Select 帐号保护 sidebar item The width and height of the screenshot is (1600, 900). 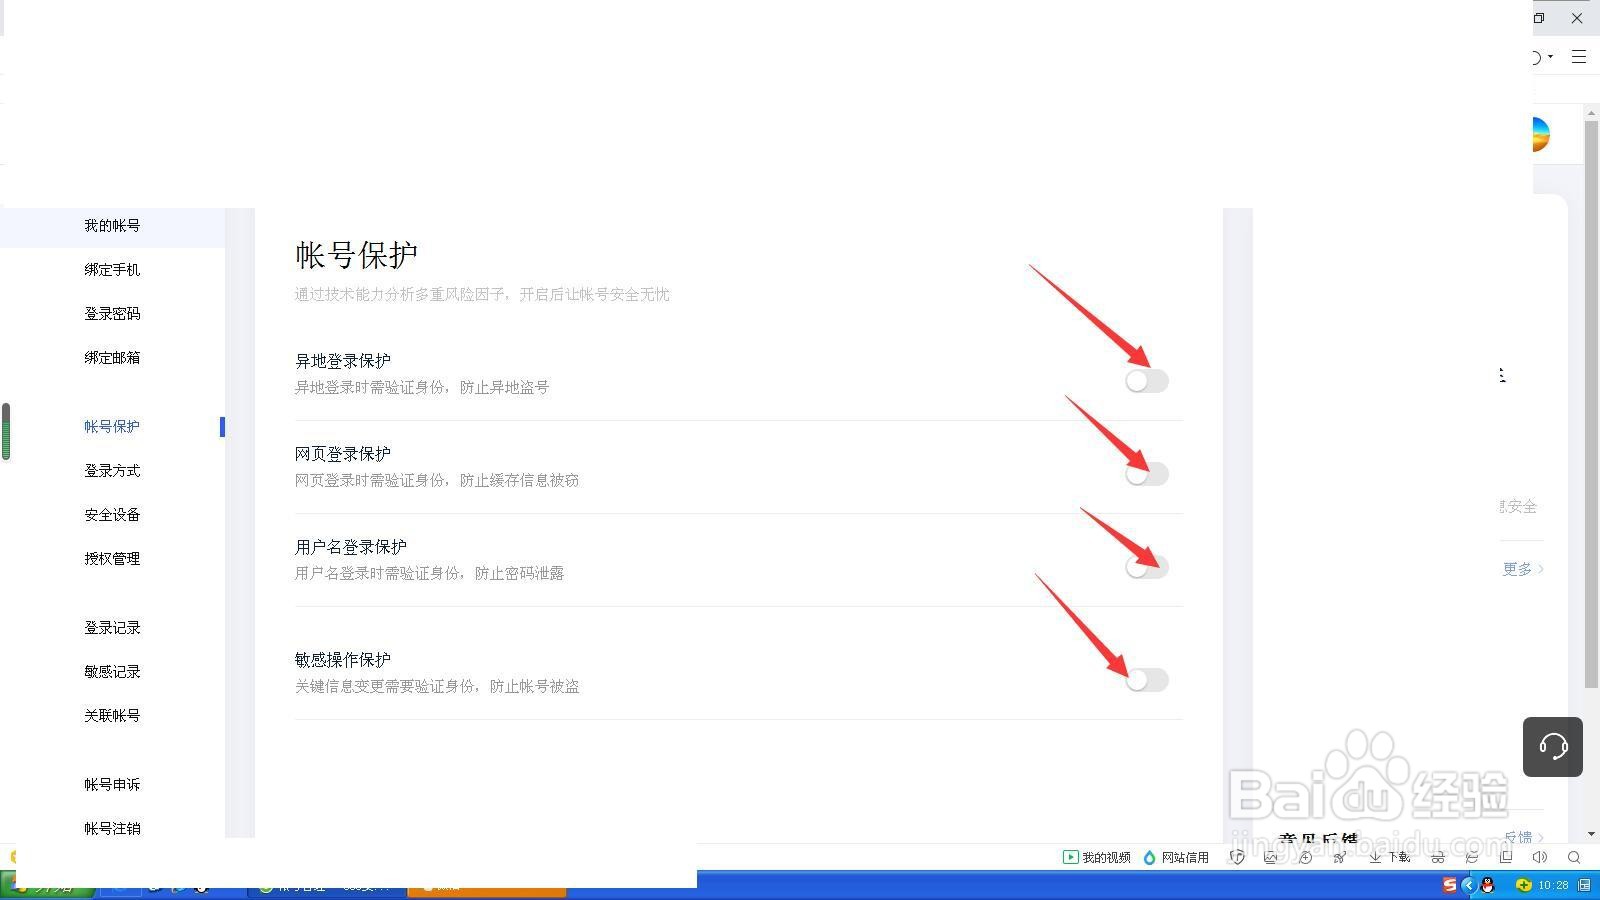[x=112, y=427]
